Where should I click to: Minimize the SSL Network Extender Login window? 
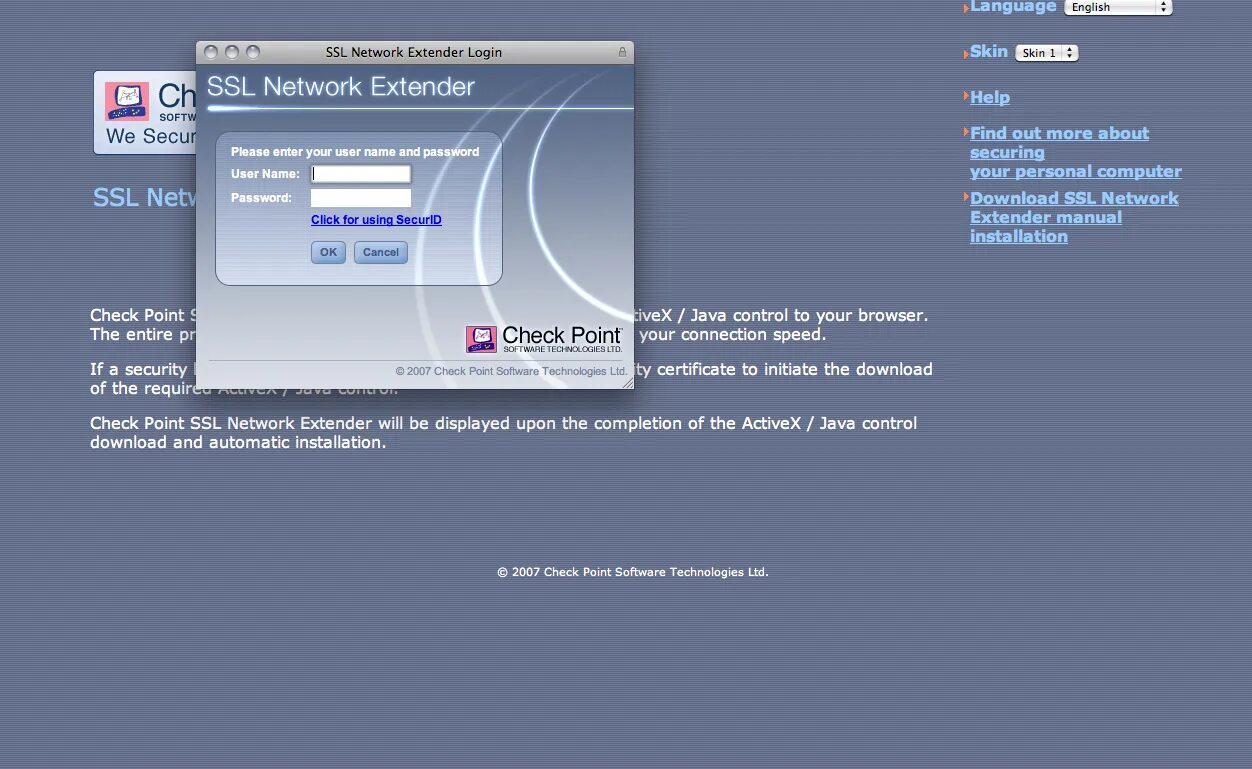click(232, 52)
